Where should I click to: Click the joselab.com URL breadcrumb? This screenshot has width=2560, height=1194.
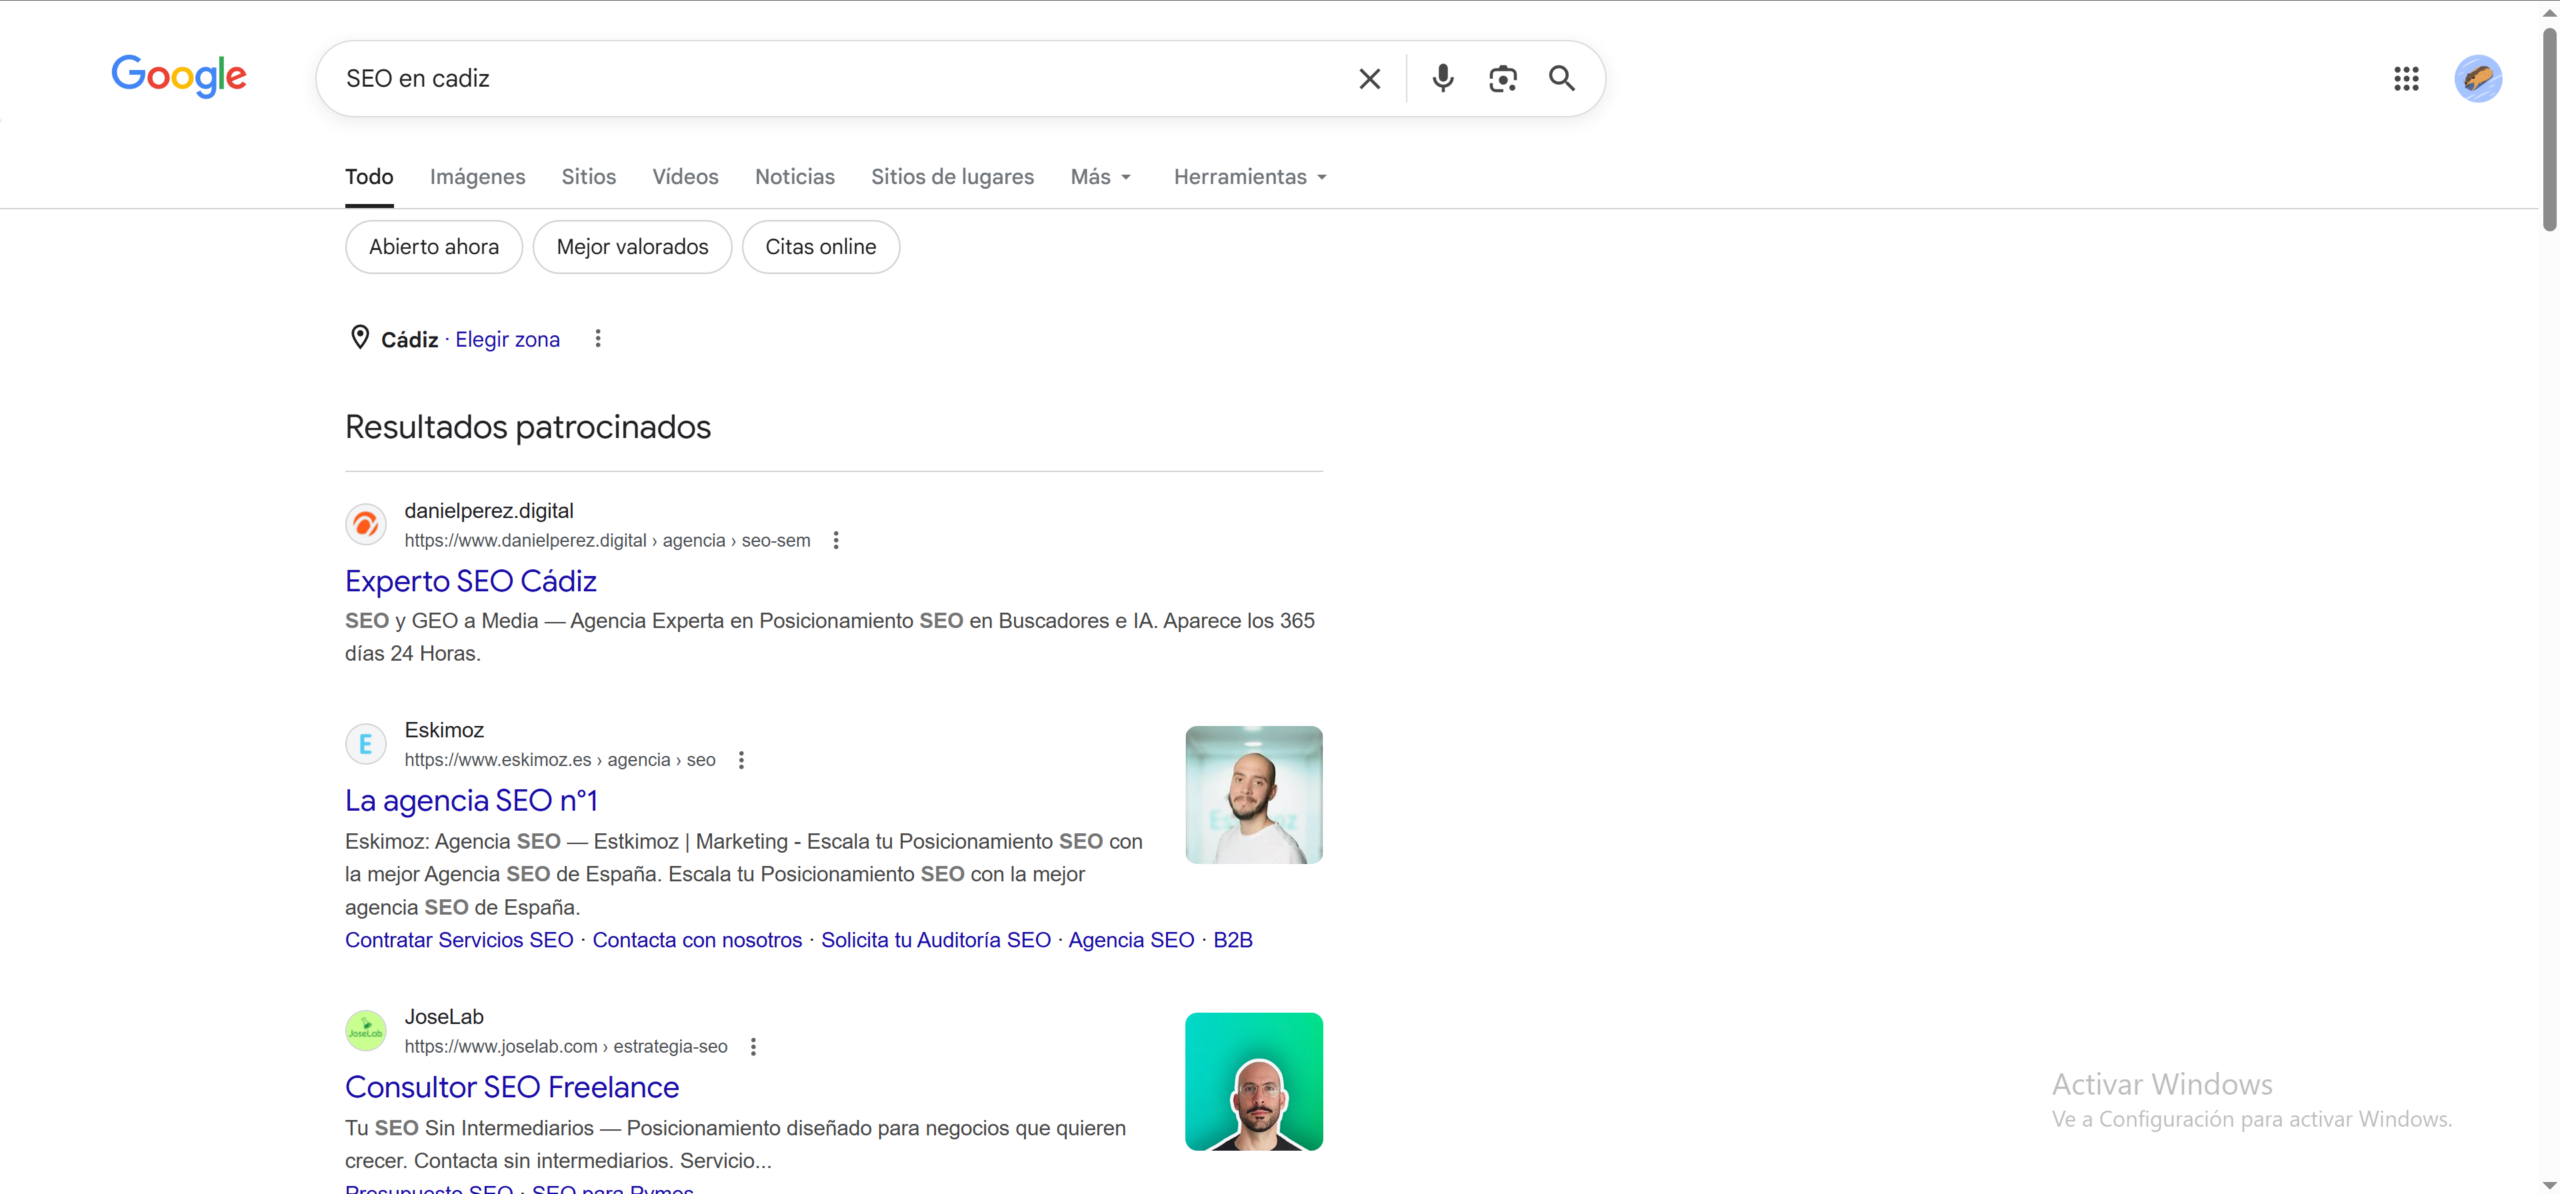click(x=566, y=1047)
